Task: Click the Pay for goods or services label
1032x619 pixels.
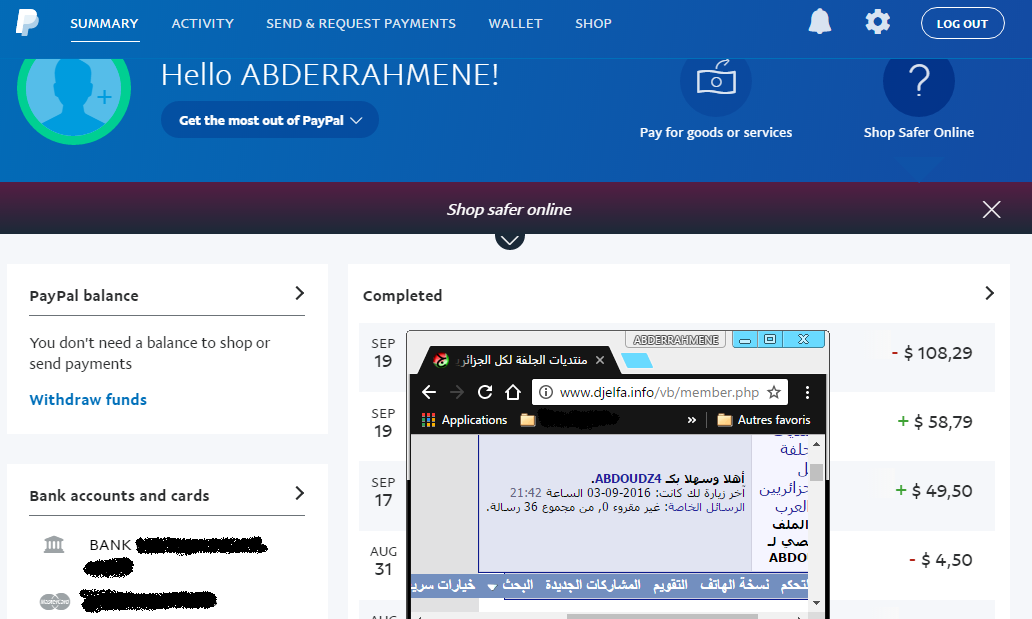Action: tap(716, 132)
